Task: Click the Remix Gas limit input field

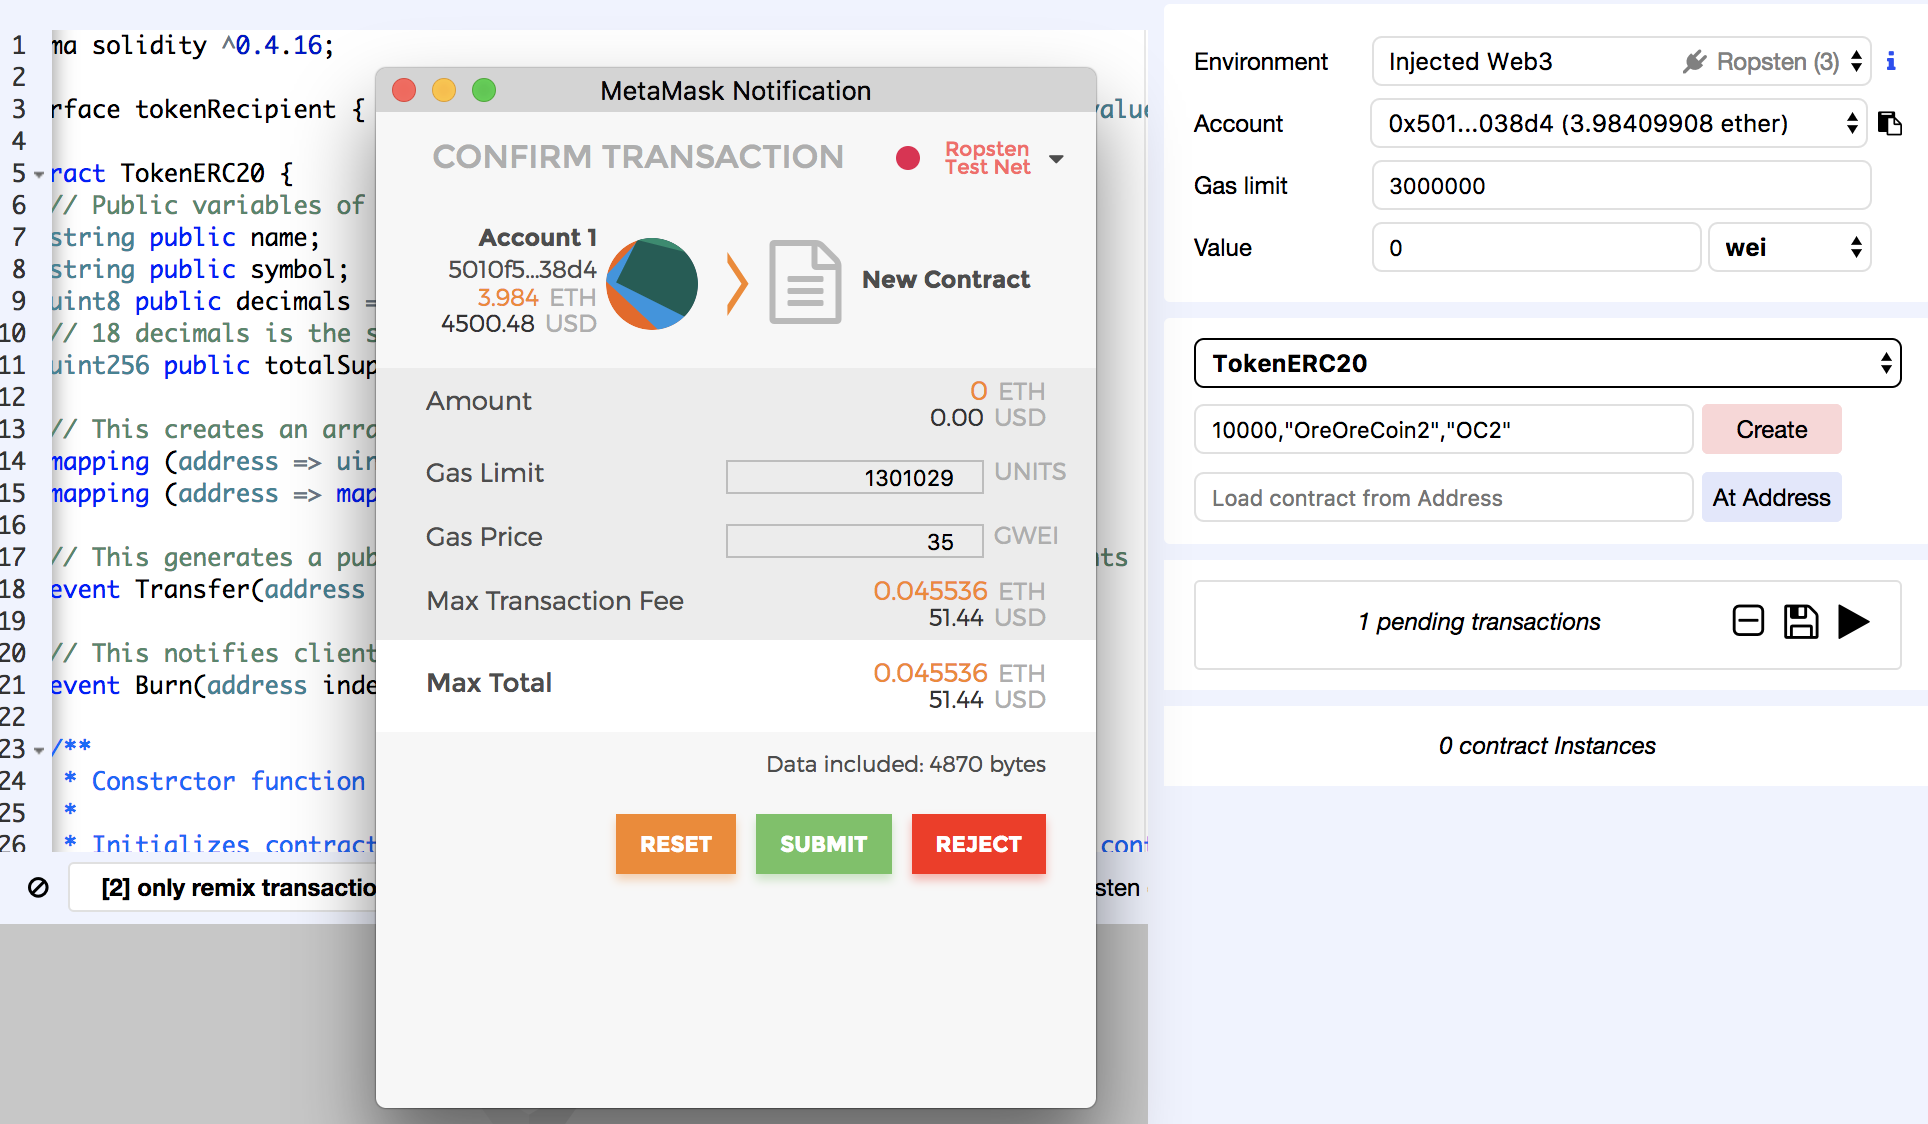Action: point(1621,186)
